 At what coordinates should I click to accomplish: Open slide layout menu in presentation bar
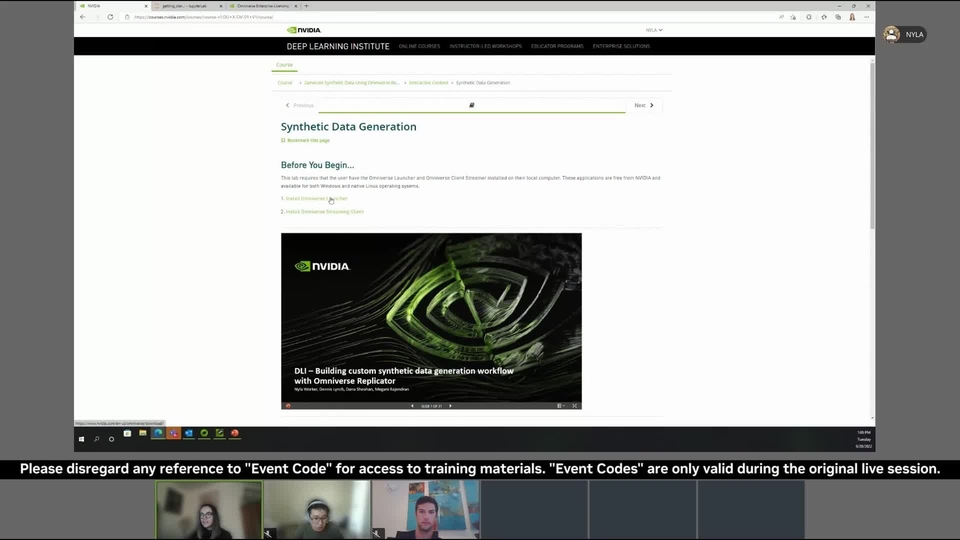[x=560, y=406]
